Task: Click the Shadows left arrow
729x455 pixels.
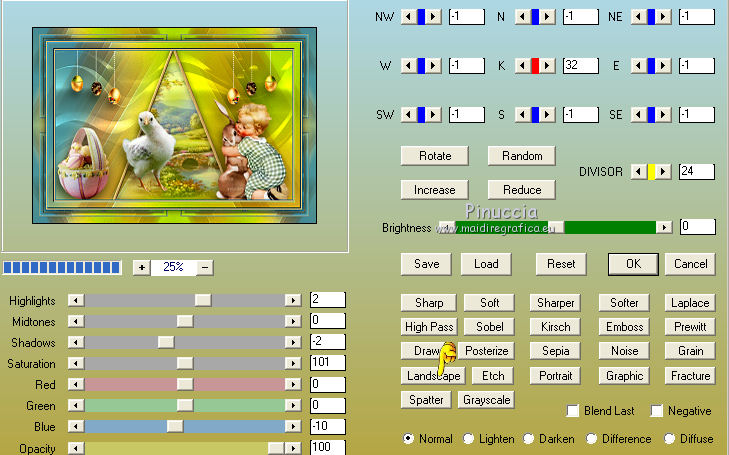Action: (x=76, y=342)
